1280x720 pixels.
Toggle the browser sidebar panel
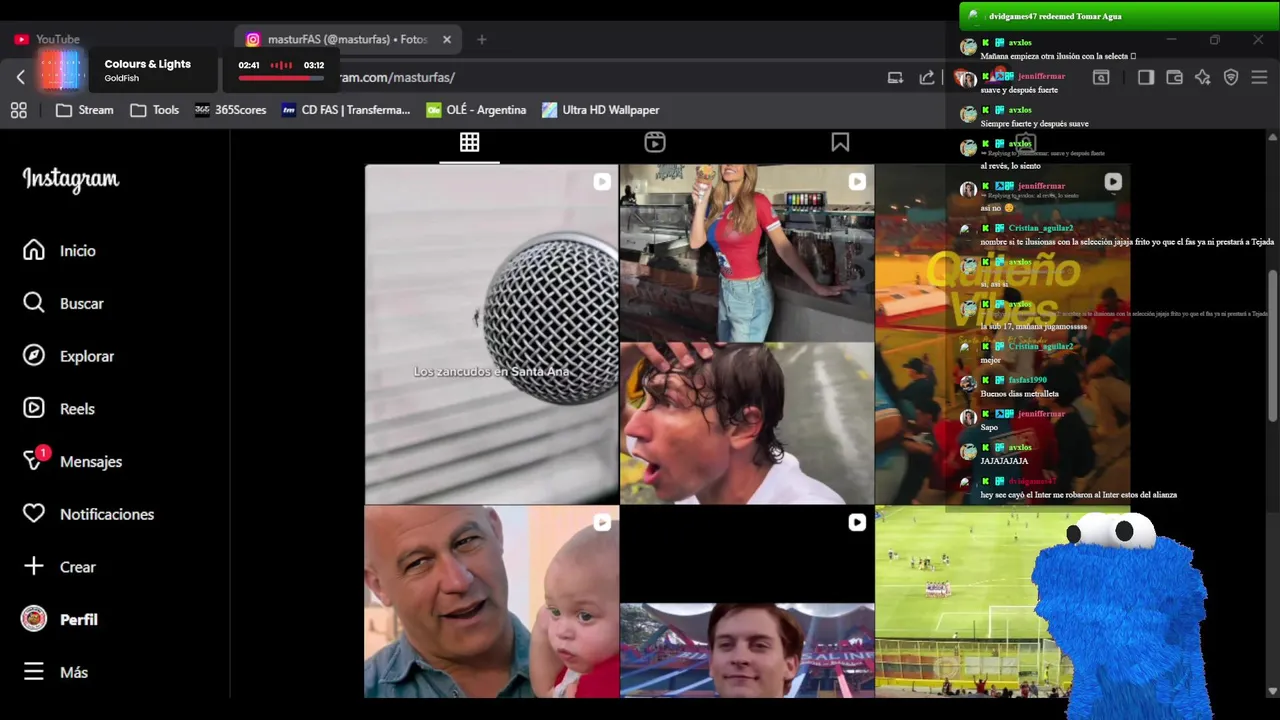click(x=1146, y=78)
